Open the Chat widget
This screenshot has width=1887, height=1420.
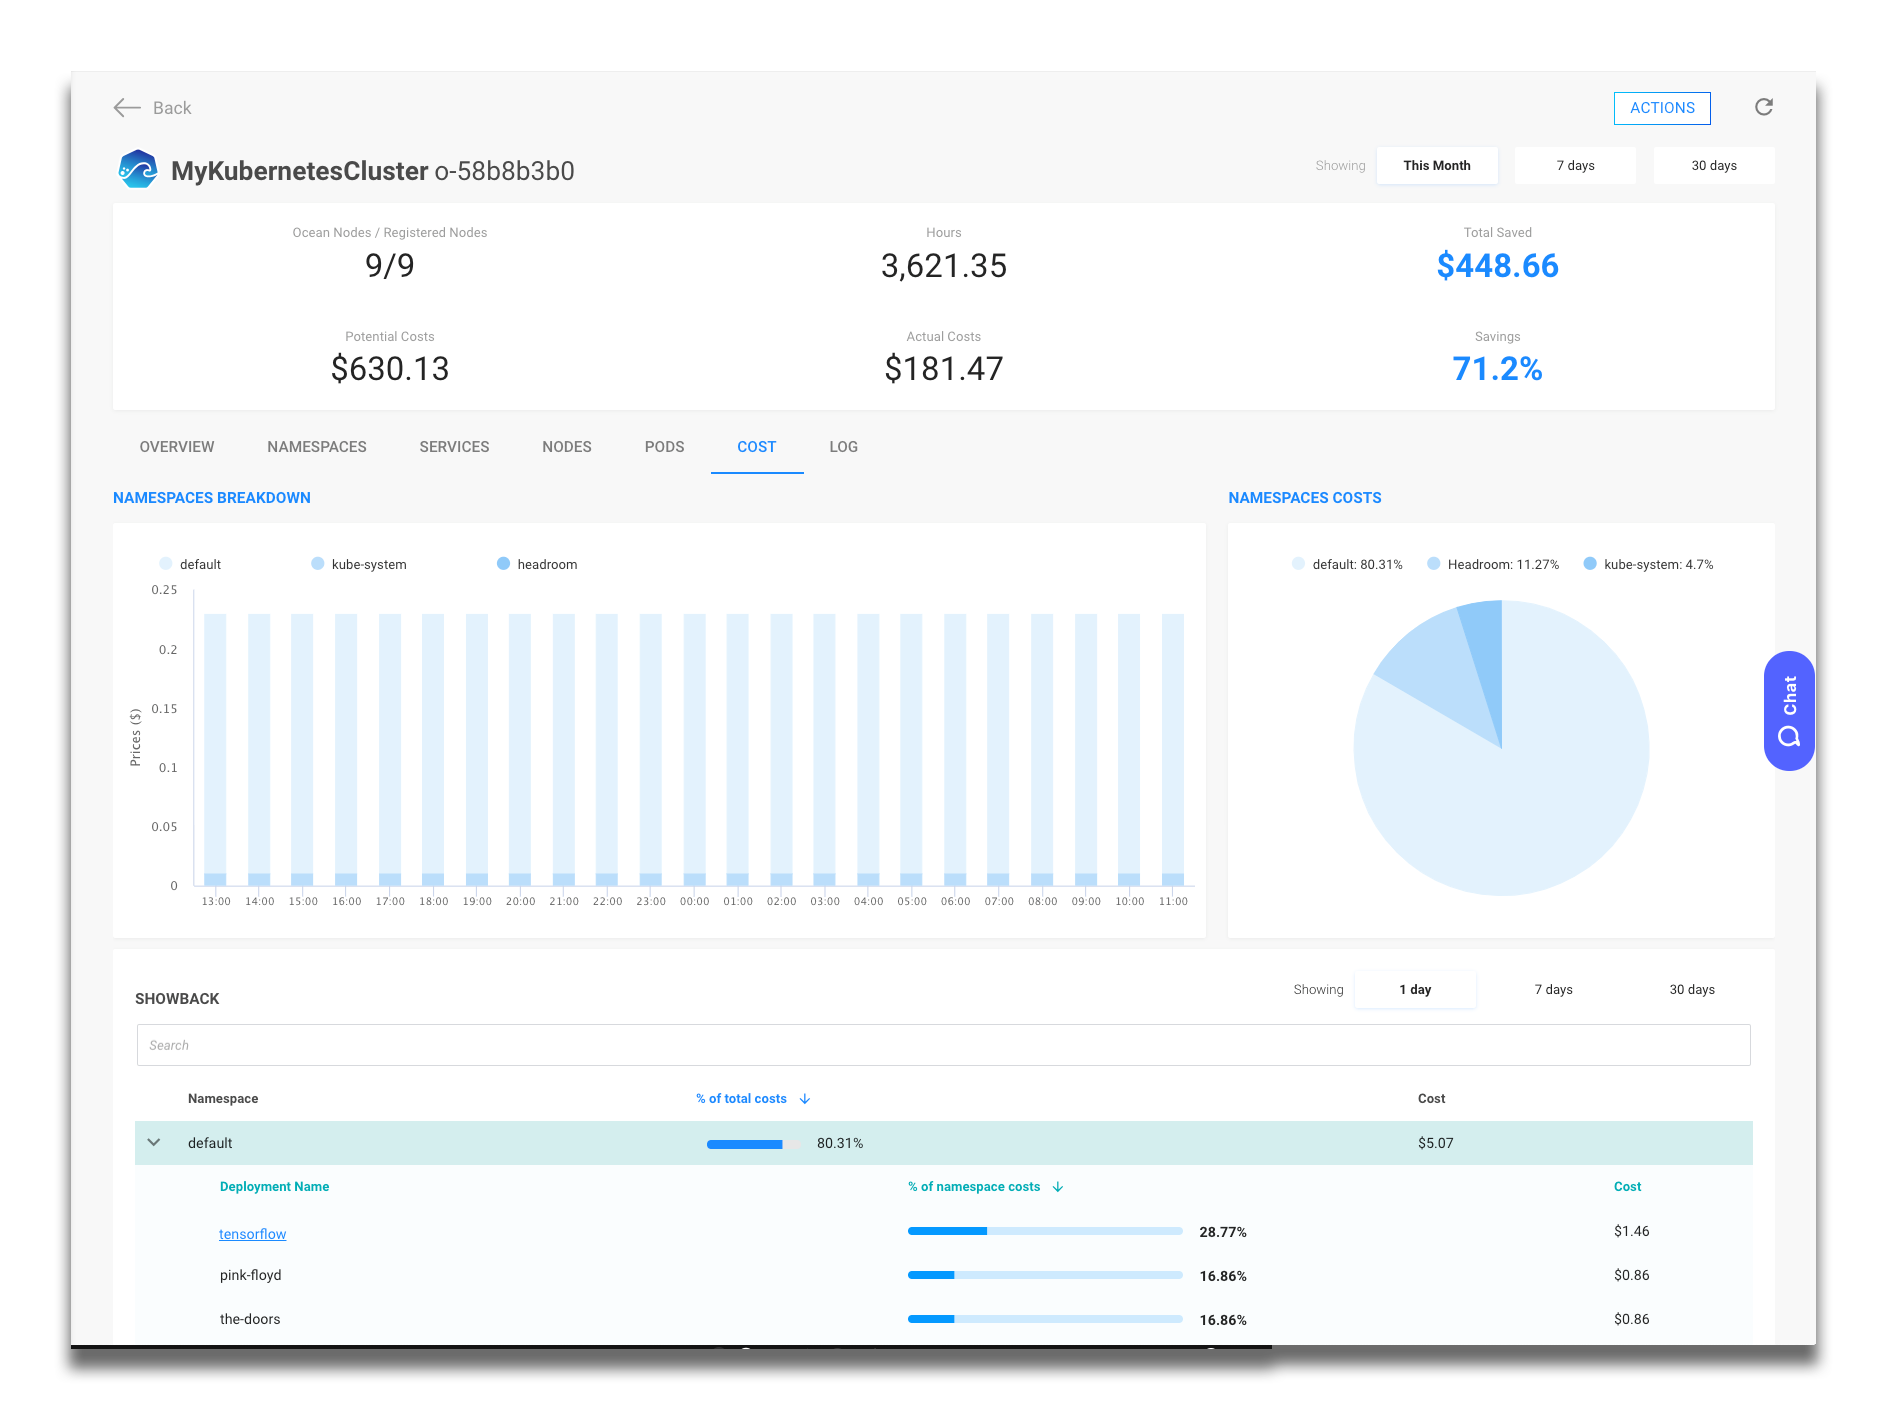coord(1788,711)
